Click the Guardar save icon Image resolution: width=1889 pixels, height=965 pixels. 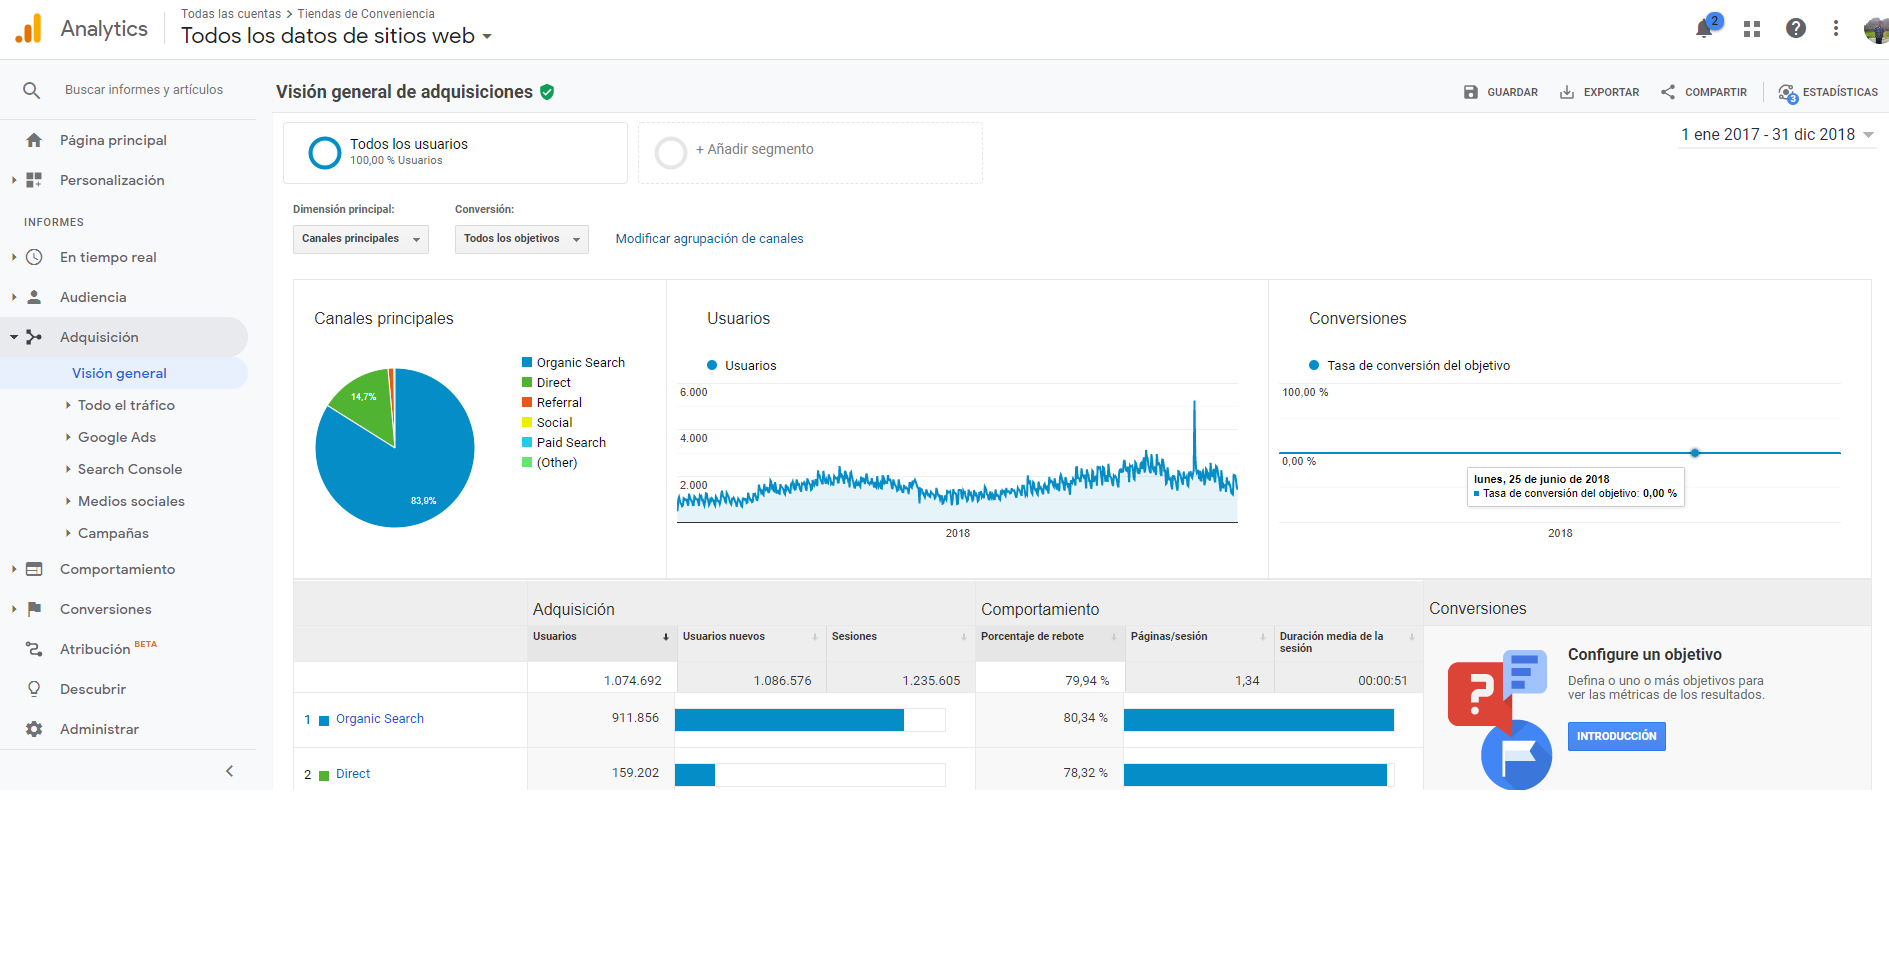(x=1471, y=92)
